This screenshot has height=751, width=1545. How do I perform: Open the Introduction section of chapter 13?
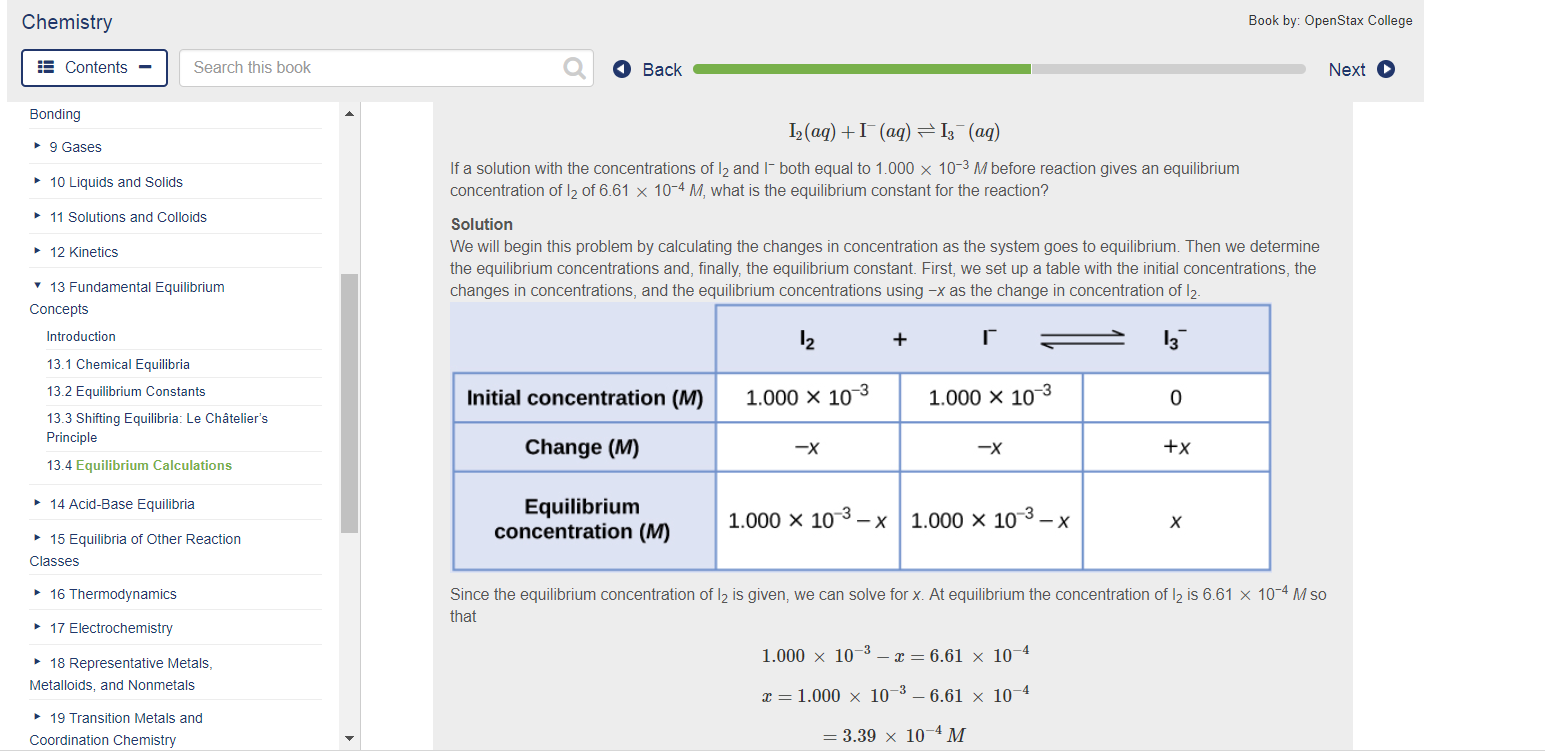81,336
